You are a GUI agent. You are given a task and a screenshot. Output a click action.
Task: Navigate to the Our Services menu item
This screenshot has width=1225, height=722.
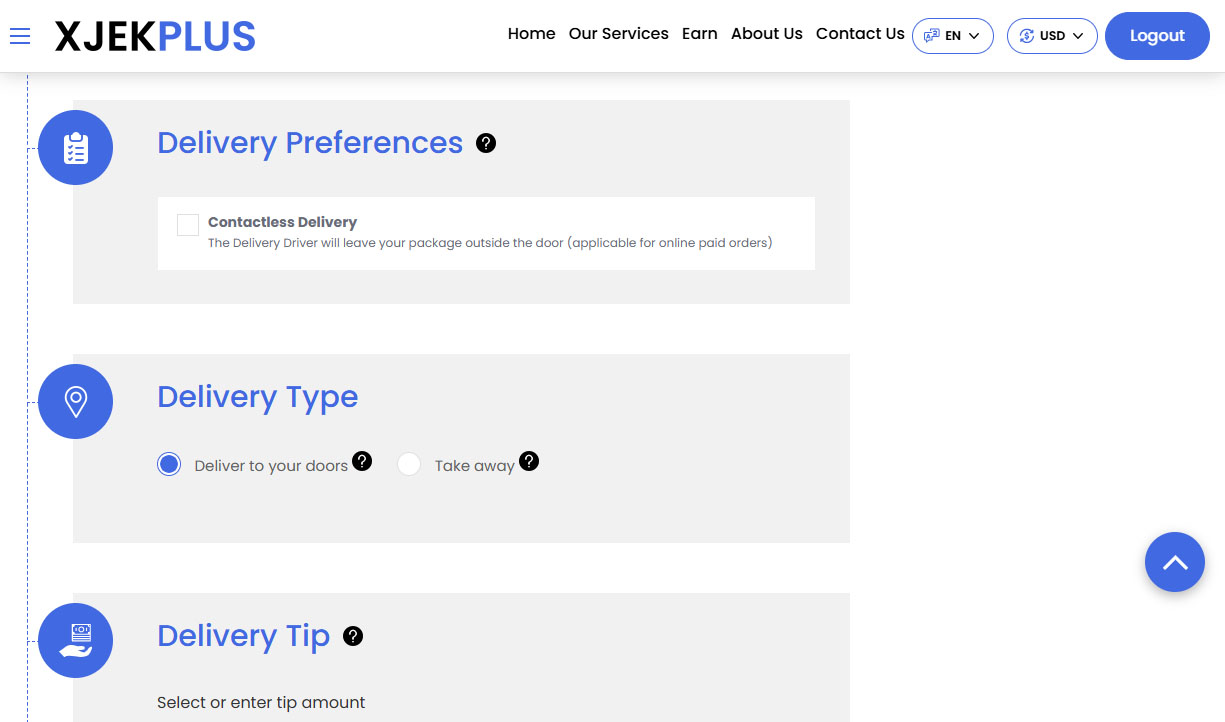point(618,34)
